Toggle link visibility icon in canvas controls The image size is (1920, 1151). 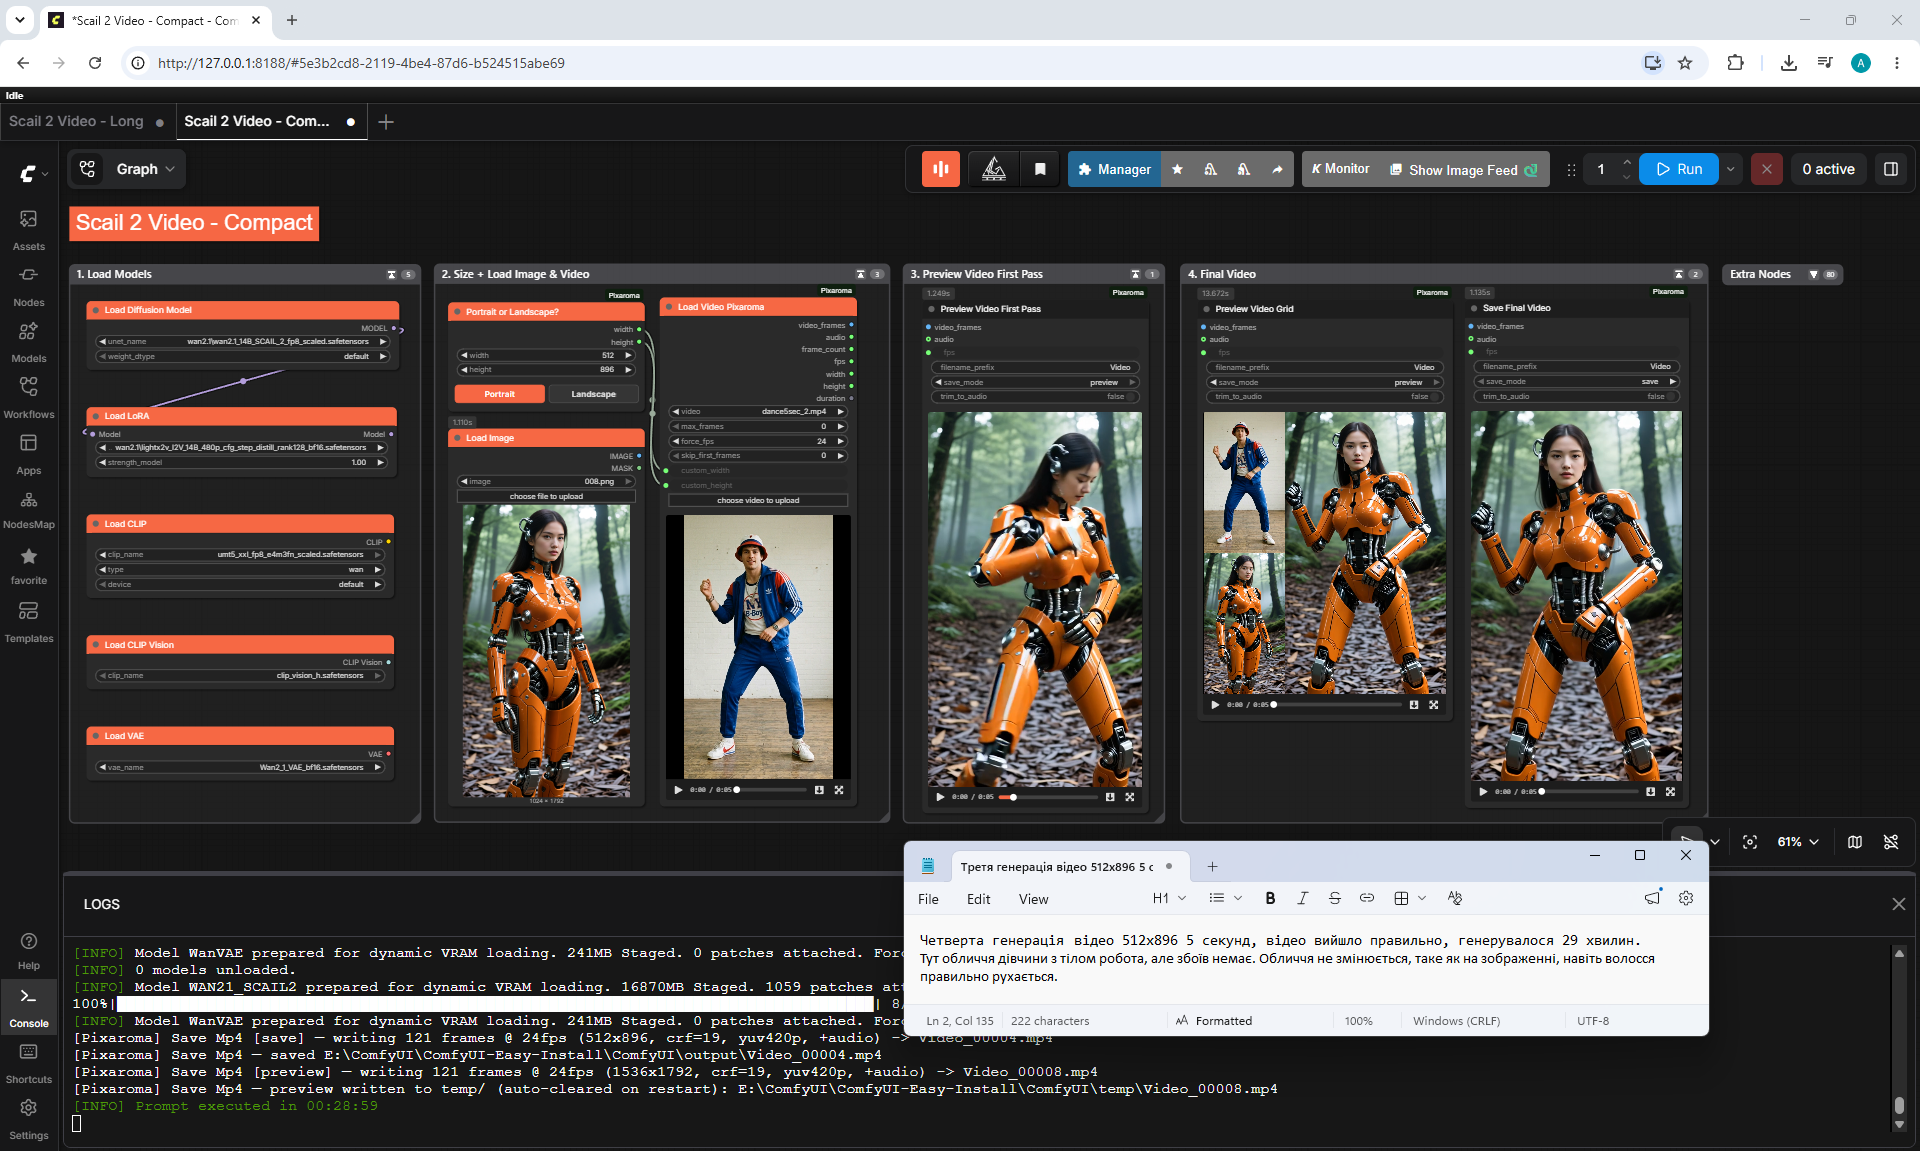1891,842
